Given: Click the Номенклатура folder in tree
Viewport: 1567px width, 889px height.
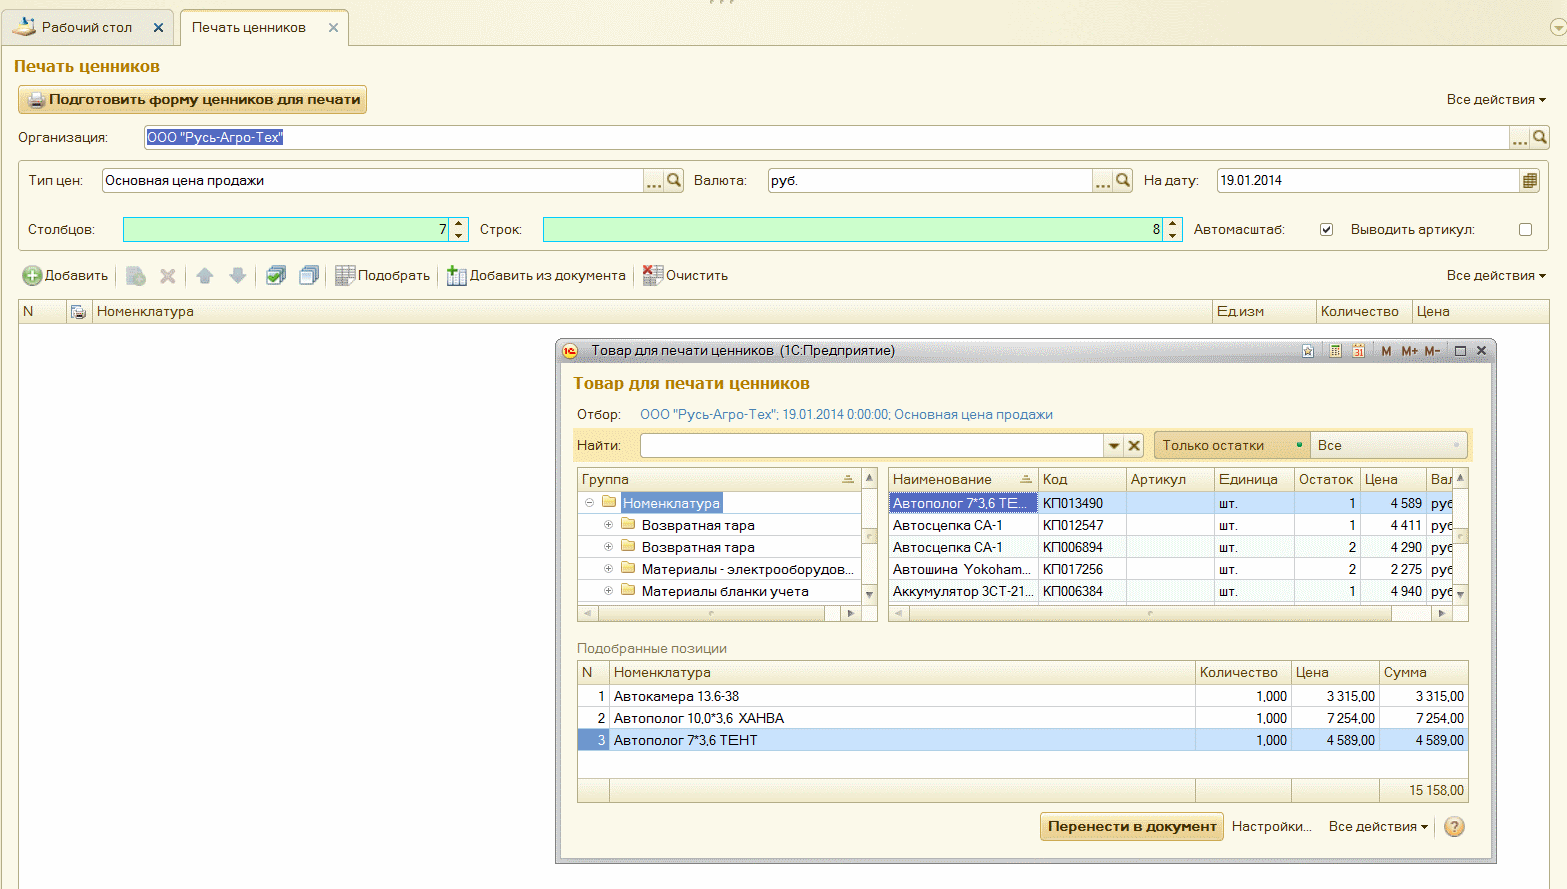Looking at the screenshot, I should click(670, 503).
